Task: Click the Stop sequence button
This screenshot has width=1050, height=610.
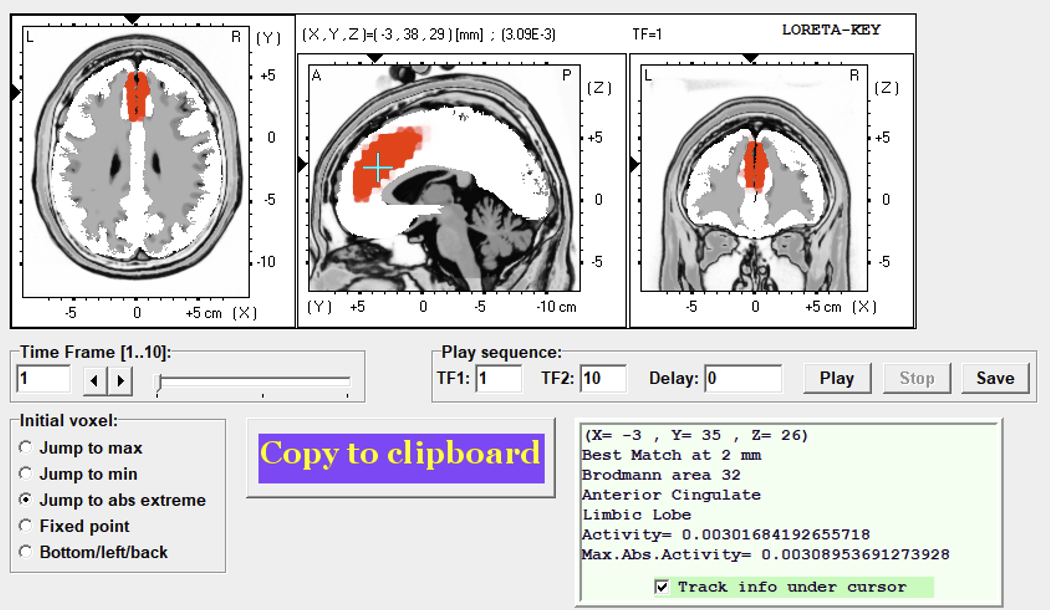Action: pyautogui.click(x=917, y=378)
